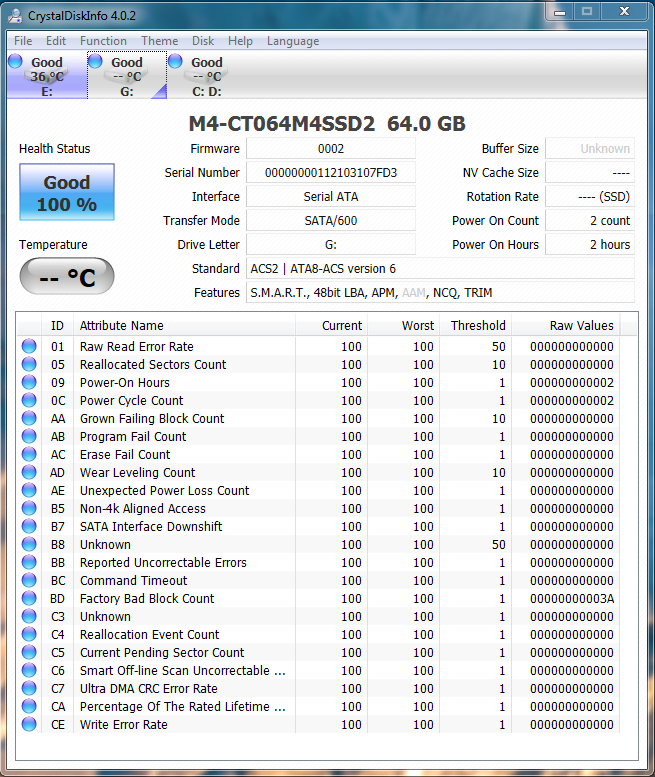Click the Firmware value field 0002

coord(330,149)
